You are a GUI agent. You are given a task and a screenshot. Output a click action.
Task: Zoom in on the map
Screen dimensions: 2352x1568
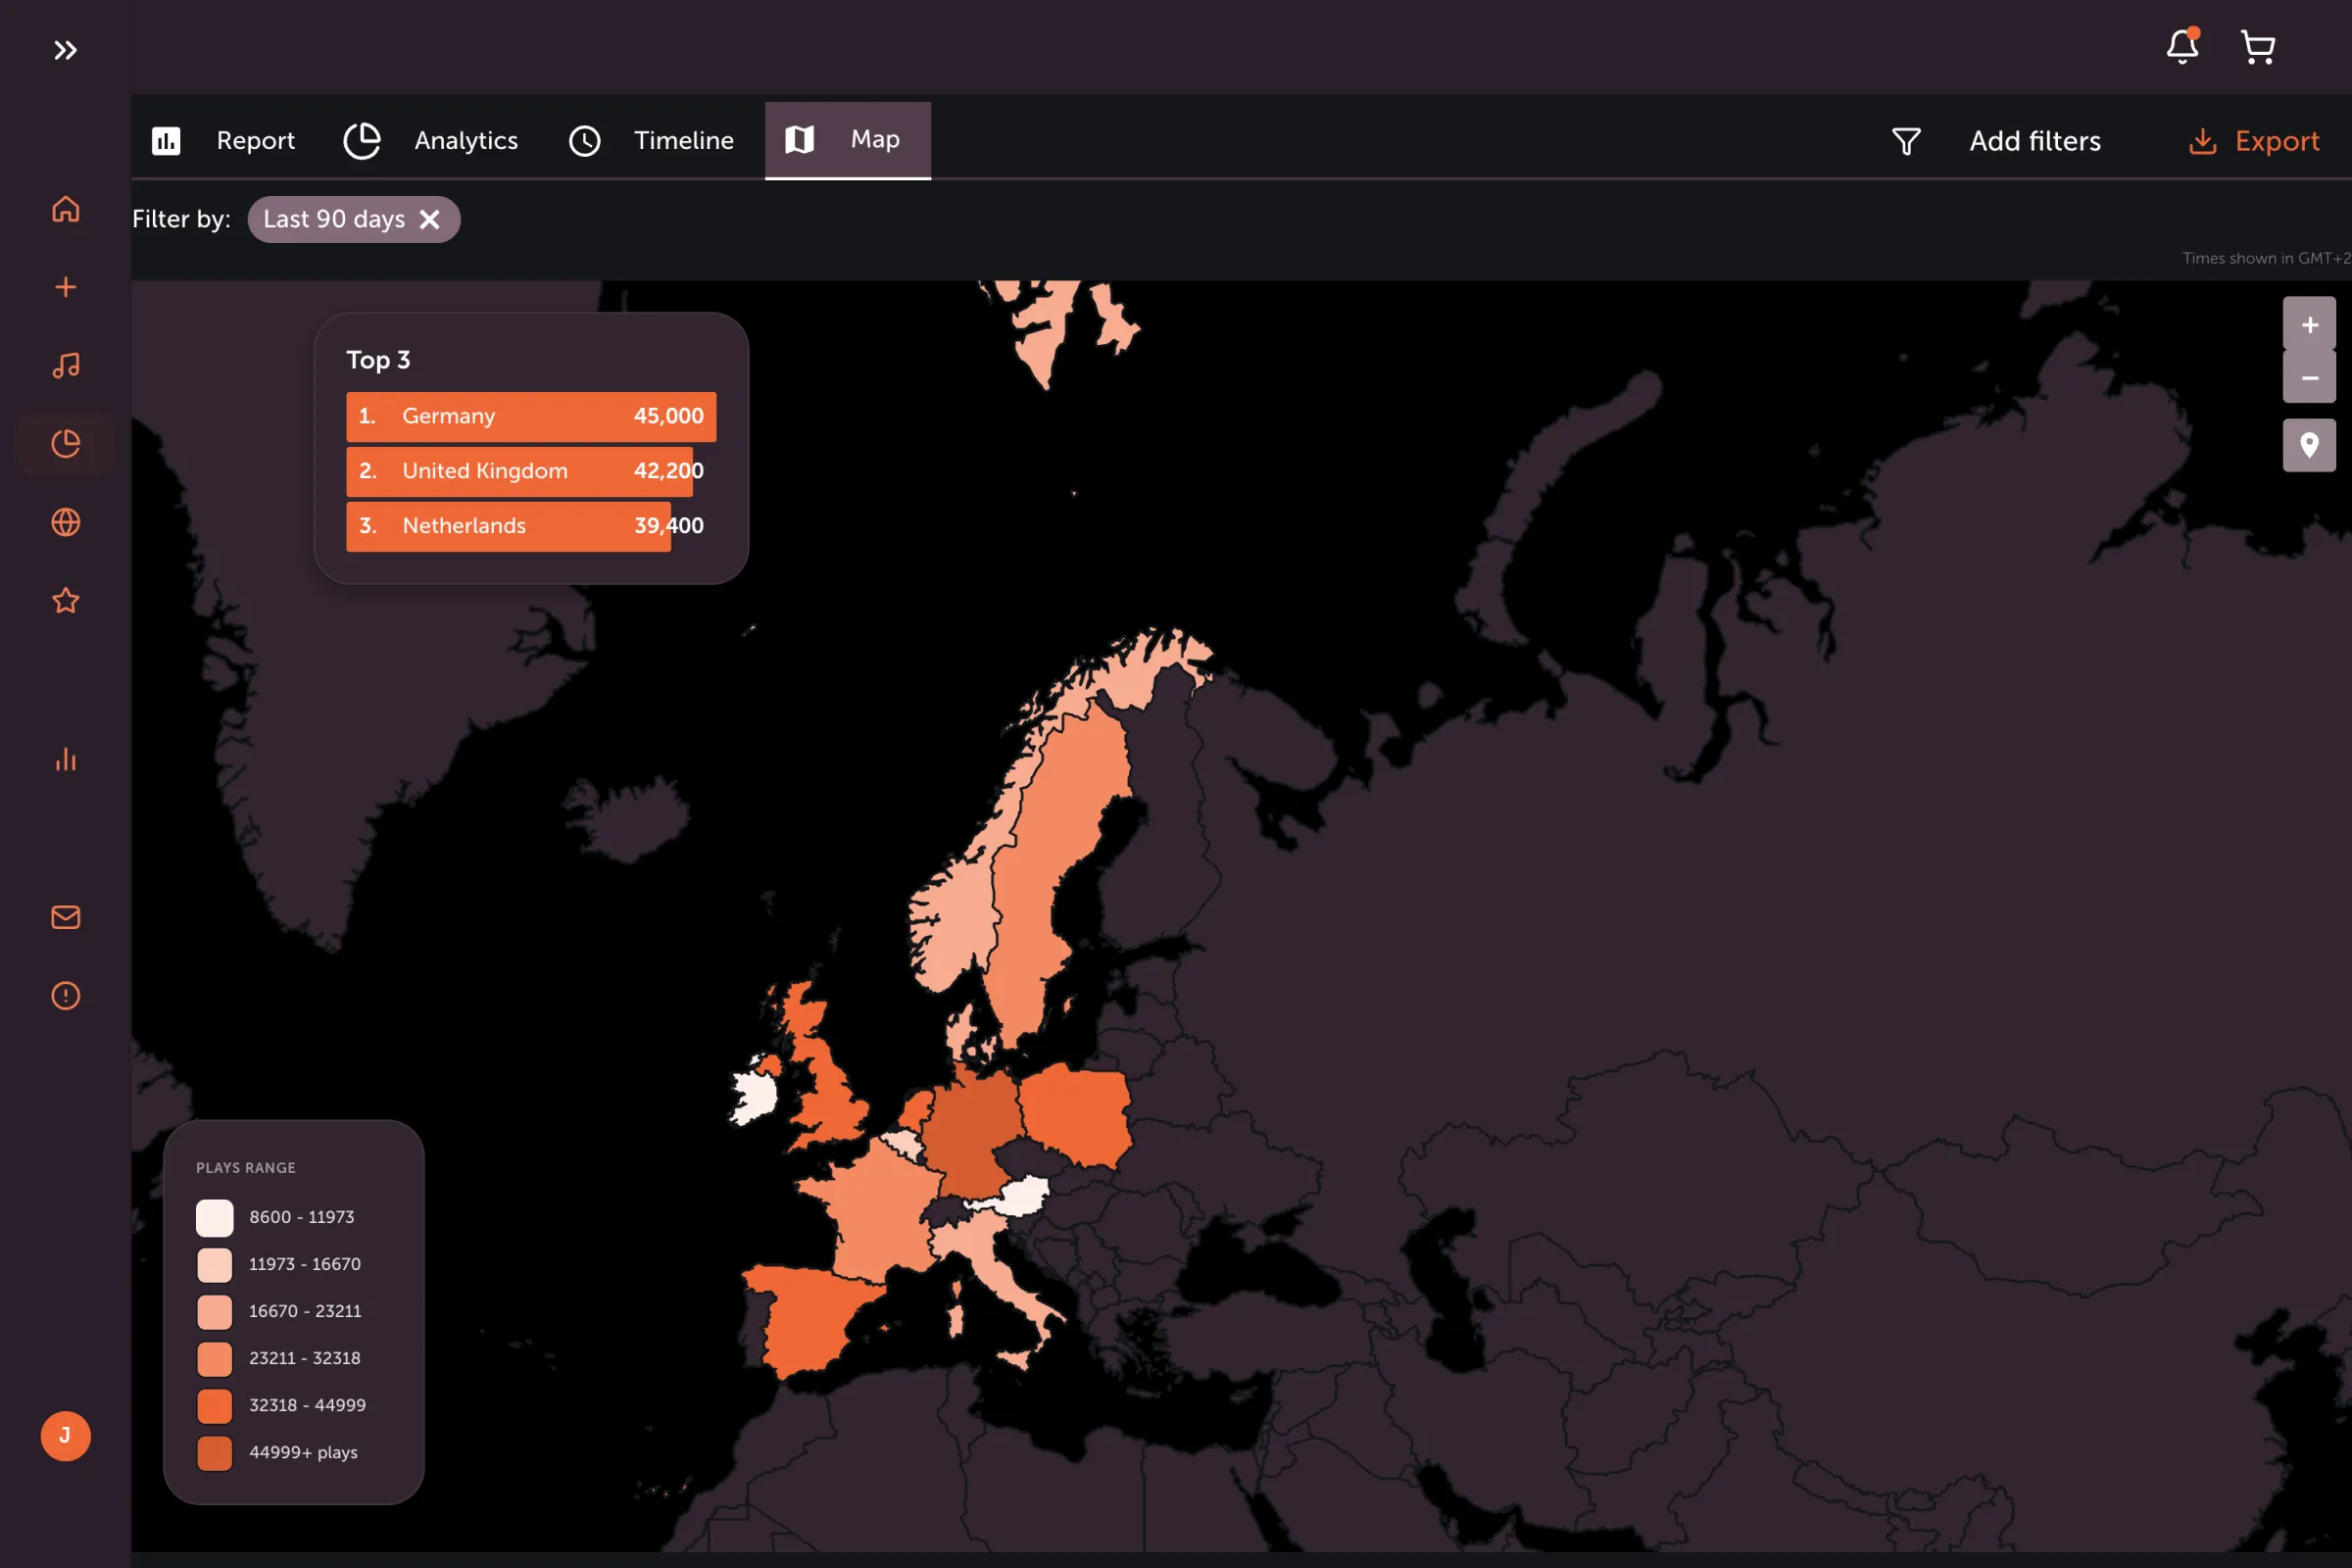pos(2309,324)
